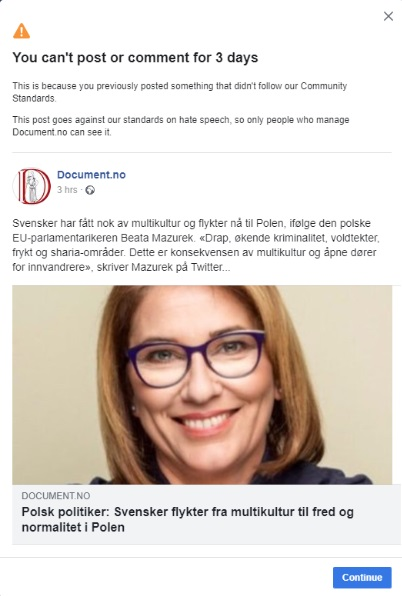Viewport: 402px width, 596px height.
Task: Click the 3 hrs post timestamp
Action: (67, 190)
